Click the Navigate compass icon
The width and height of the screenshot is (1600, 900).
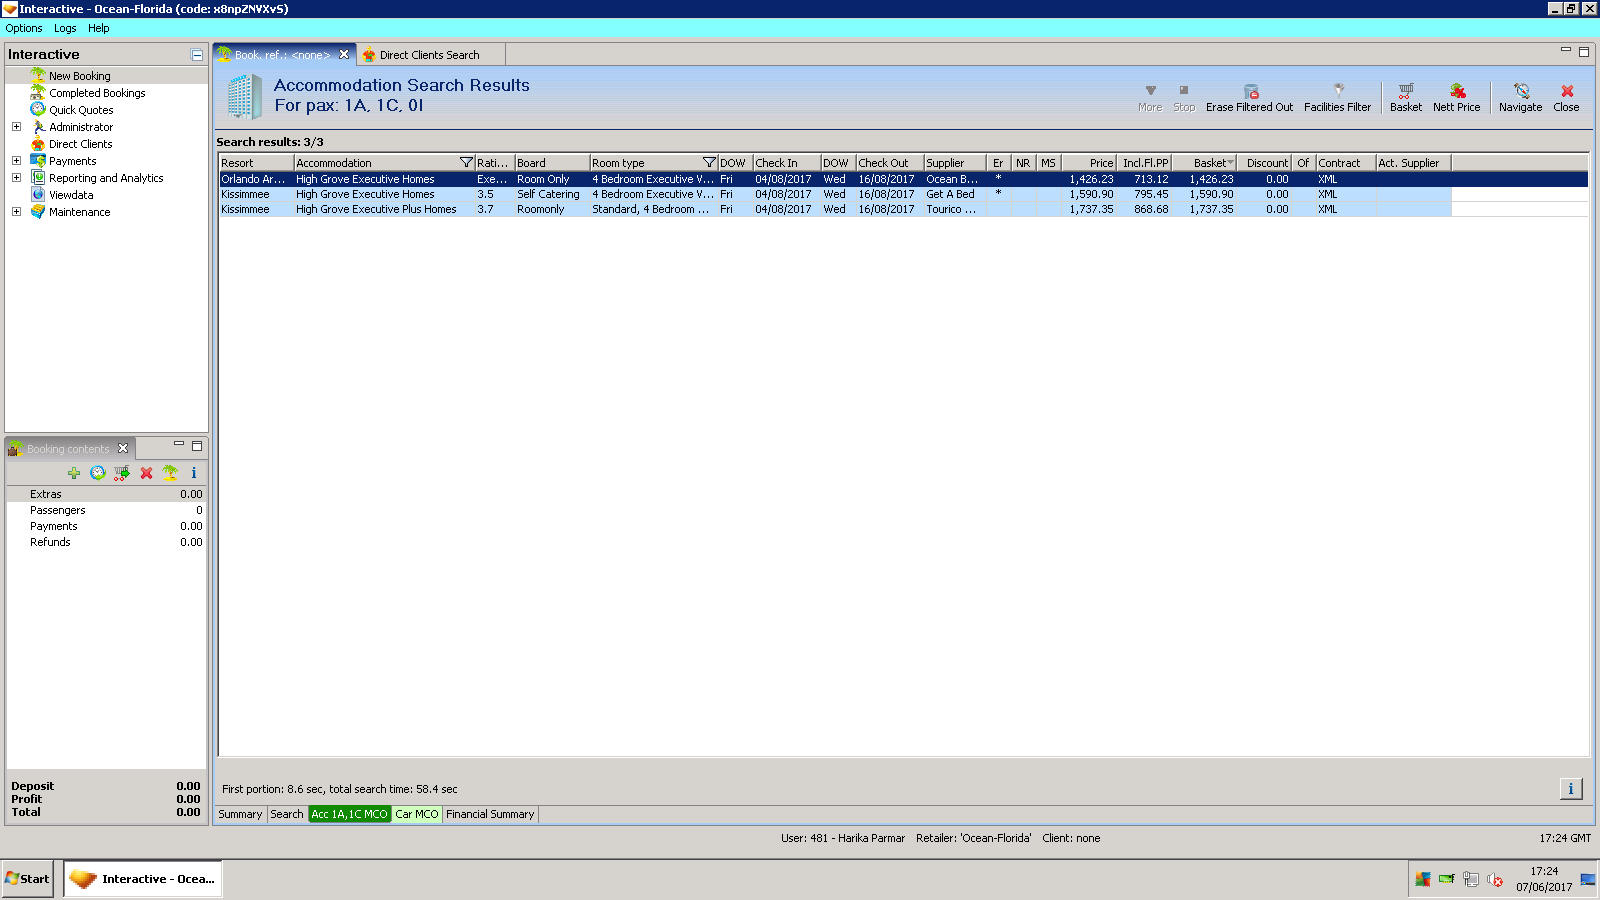pos(1521,91)
